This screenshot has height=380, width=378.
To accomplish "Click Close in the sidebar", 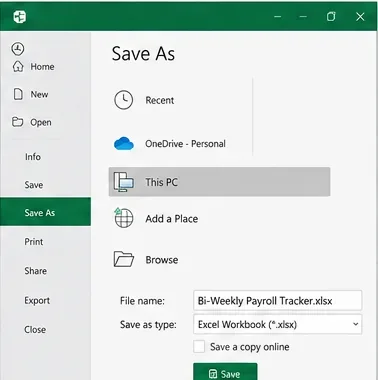I will [35, 330].
